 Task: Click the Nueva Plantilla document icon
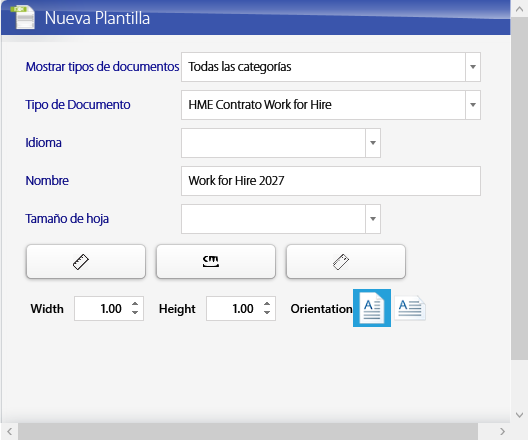tap(23, 17)
